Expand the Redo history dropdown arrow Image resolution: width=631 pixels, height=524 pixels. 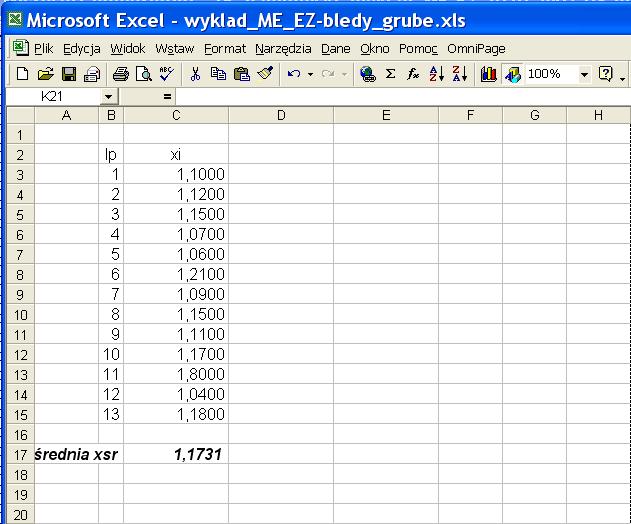tap(344, 74)
